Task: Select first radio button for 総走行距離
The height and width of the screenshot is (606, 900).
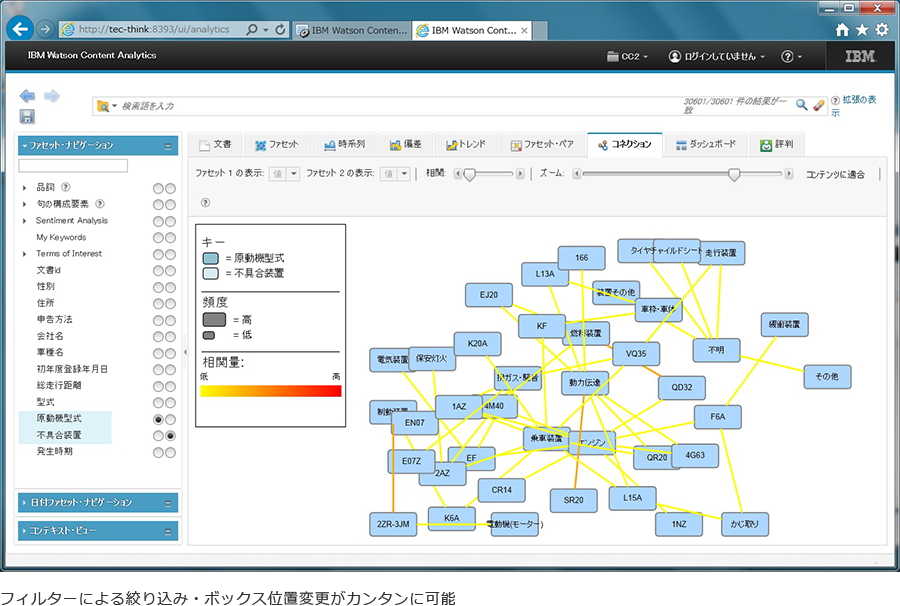Action: coord(158,387)
